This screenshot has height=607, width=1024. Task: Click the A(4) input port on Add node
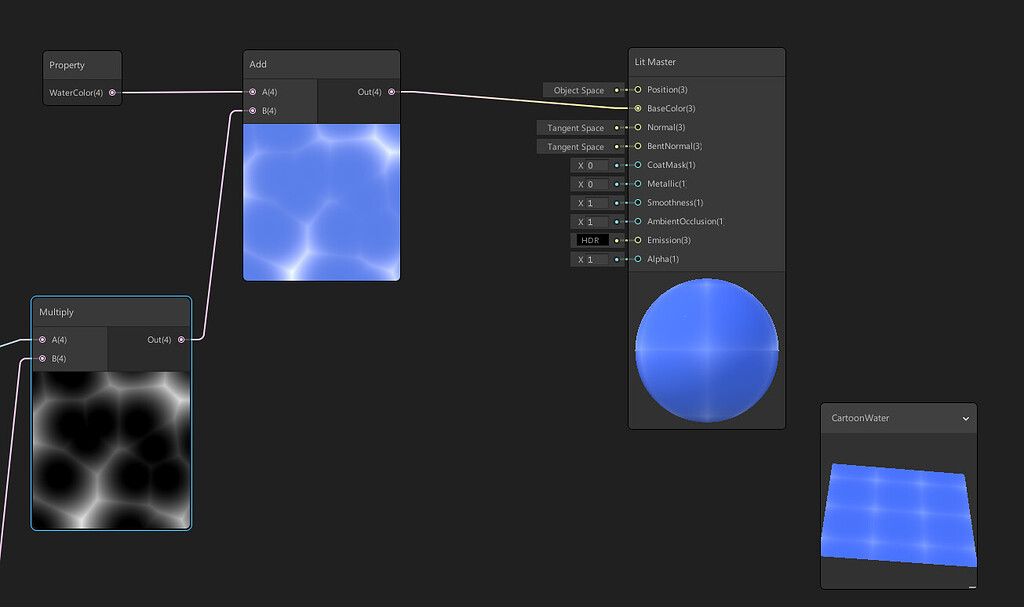pos(252,91)
